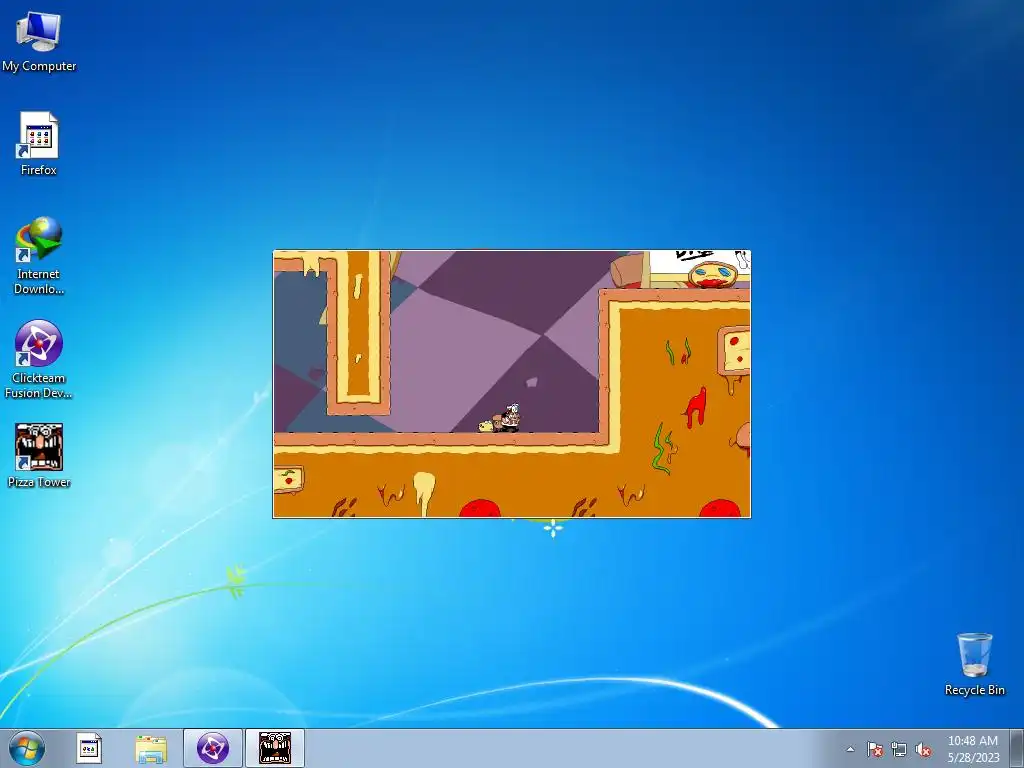Select the Recycle Bin icon

click(x=974, y=664)
